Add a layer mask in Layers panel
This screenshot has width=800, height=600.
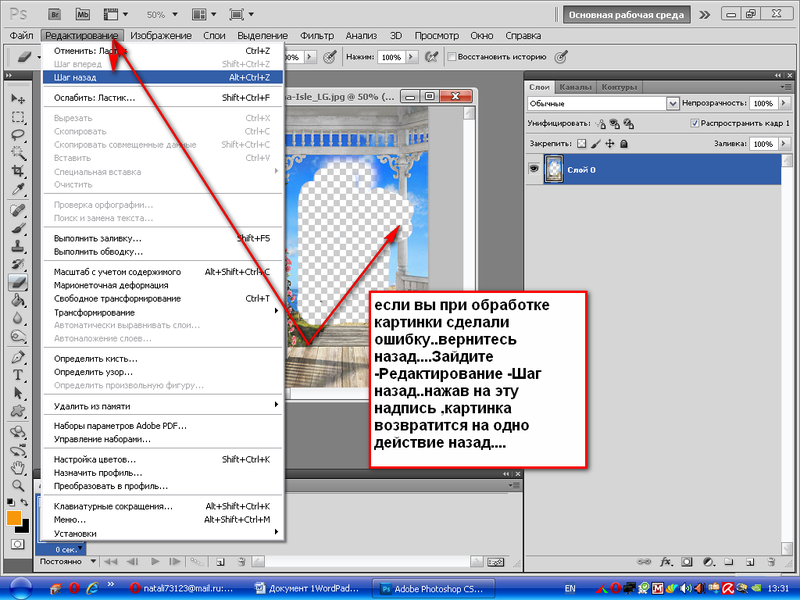[687, 562]
